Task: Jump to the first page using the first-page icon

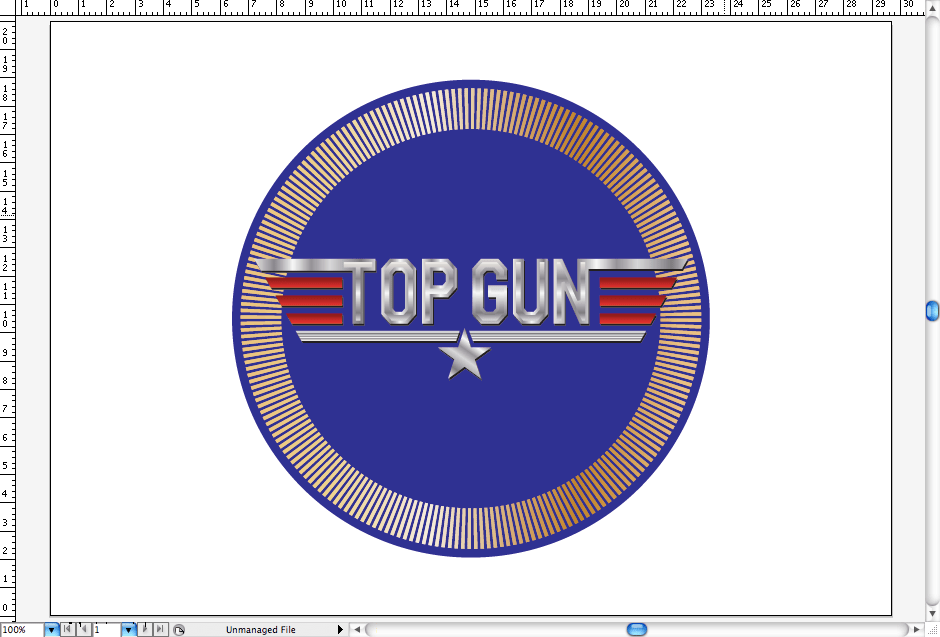Action: pyautogui.click(x=66, y=629)
